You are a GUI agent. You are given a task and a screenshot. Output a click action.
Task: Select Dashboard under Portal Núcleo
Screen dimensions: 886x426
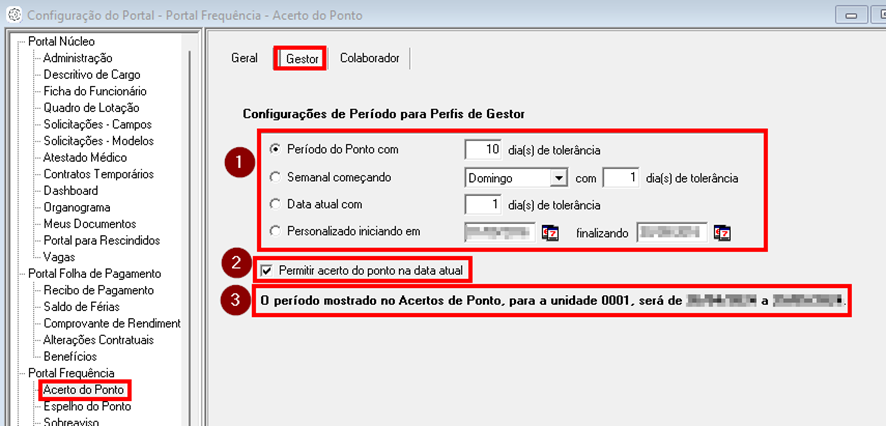point(70,191)
